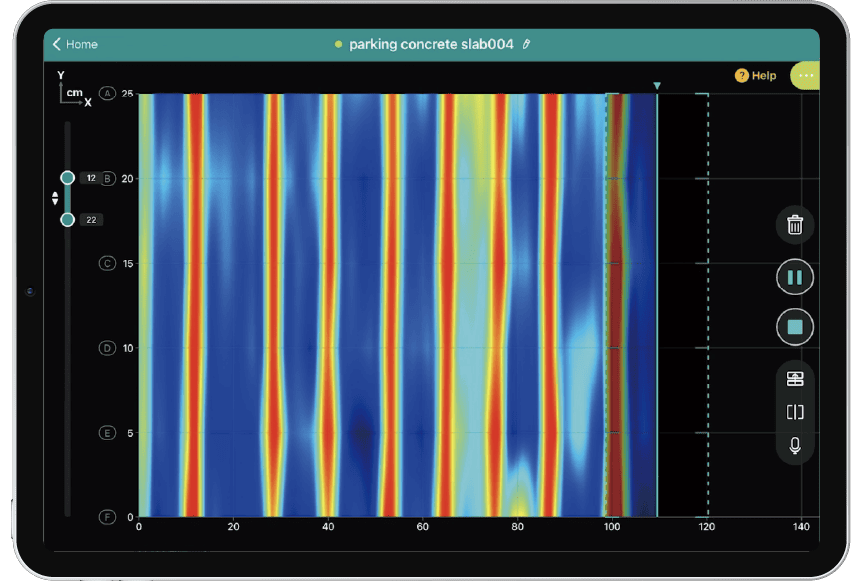Click the file title parking concrete slab004
861x581 pixels.
pyautogui.click(x=431, y=44)
